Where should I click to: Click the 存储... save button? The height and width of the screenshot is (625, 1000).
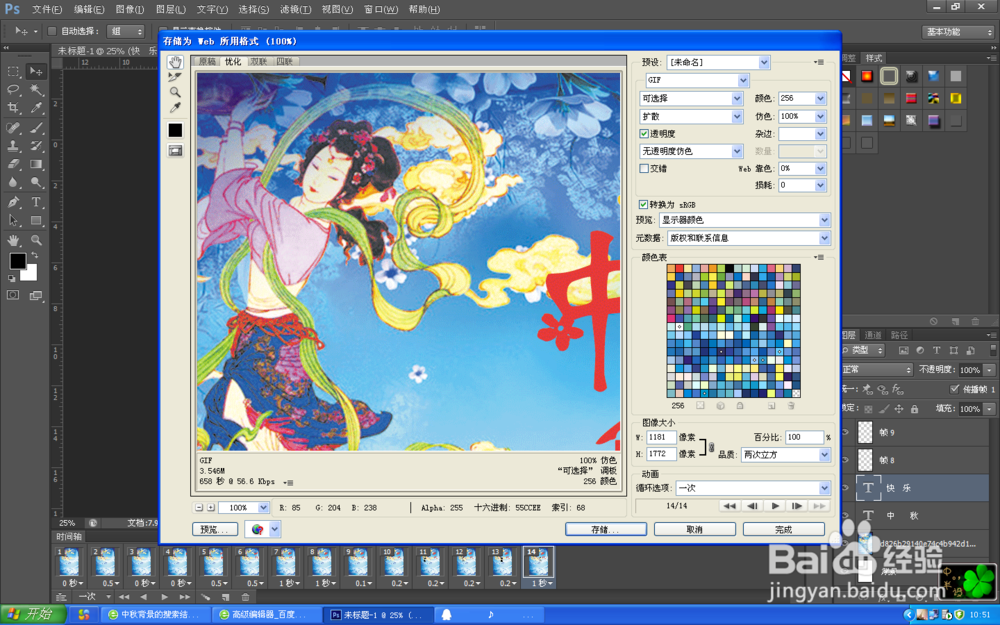[606, 529]
